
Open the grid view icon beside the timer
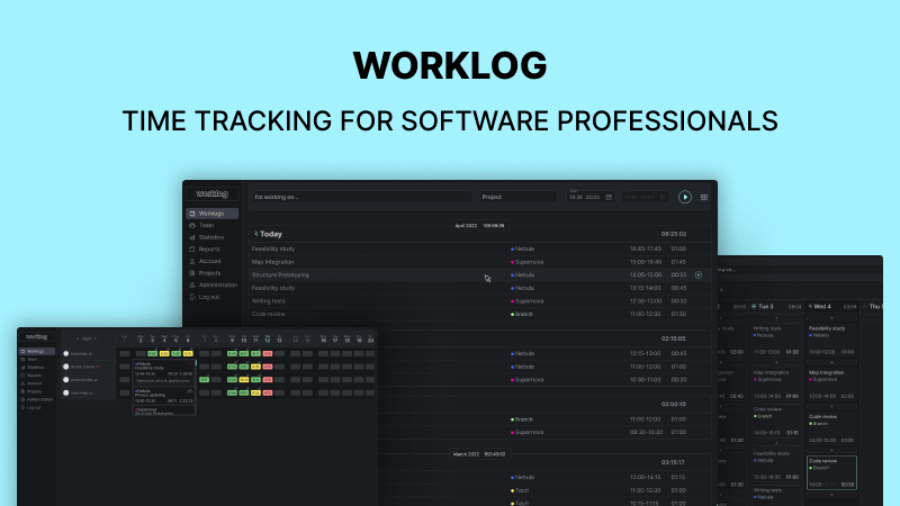pyautogui.click(x=704, y=197)
